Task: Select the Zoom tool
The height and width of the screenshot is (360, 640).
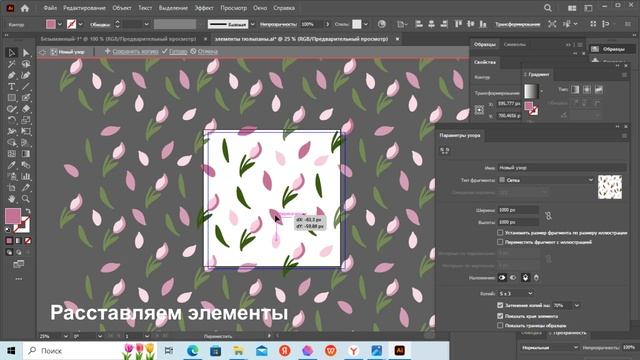Action: pyautogui.click(x=26, y=199)
